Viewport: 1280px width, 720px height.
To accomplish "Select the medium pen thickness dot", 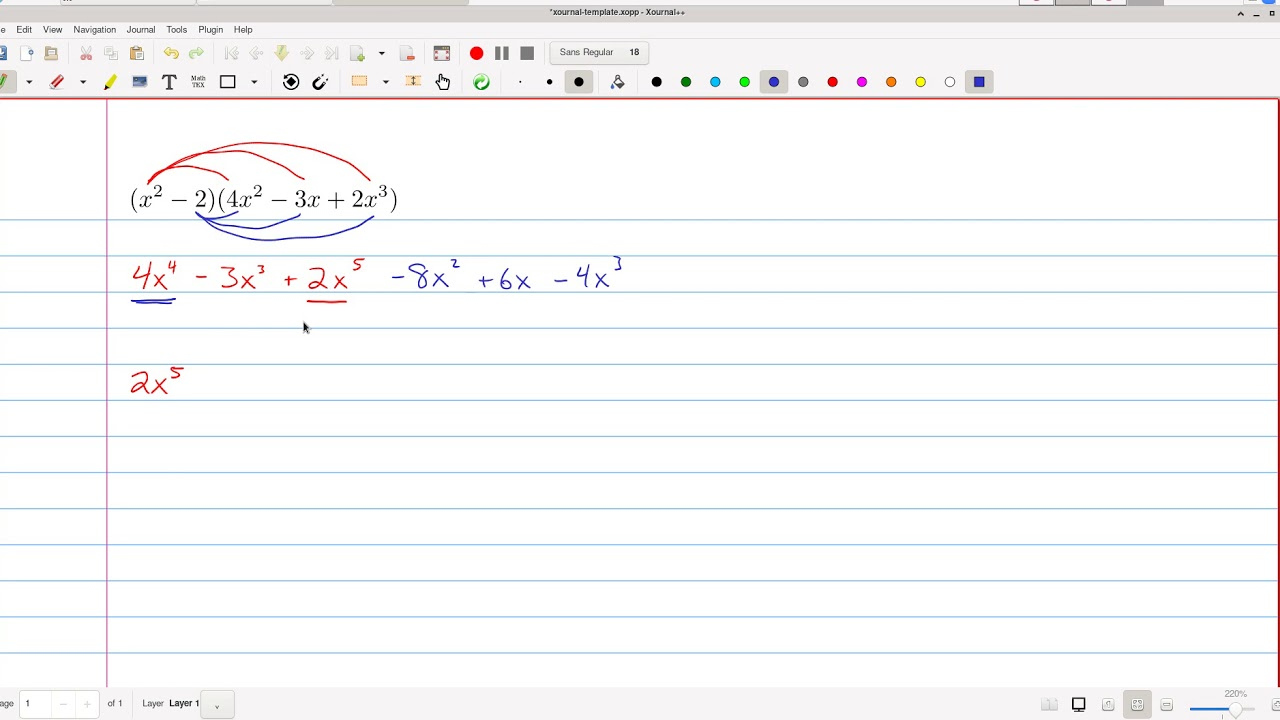I will 549,82.
